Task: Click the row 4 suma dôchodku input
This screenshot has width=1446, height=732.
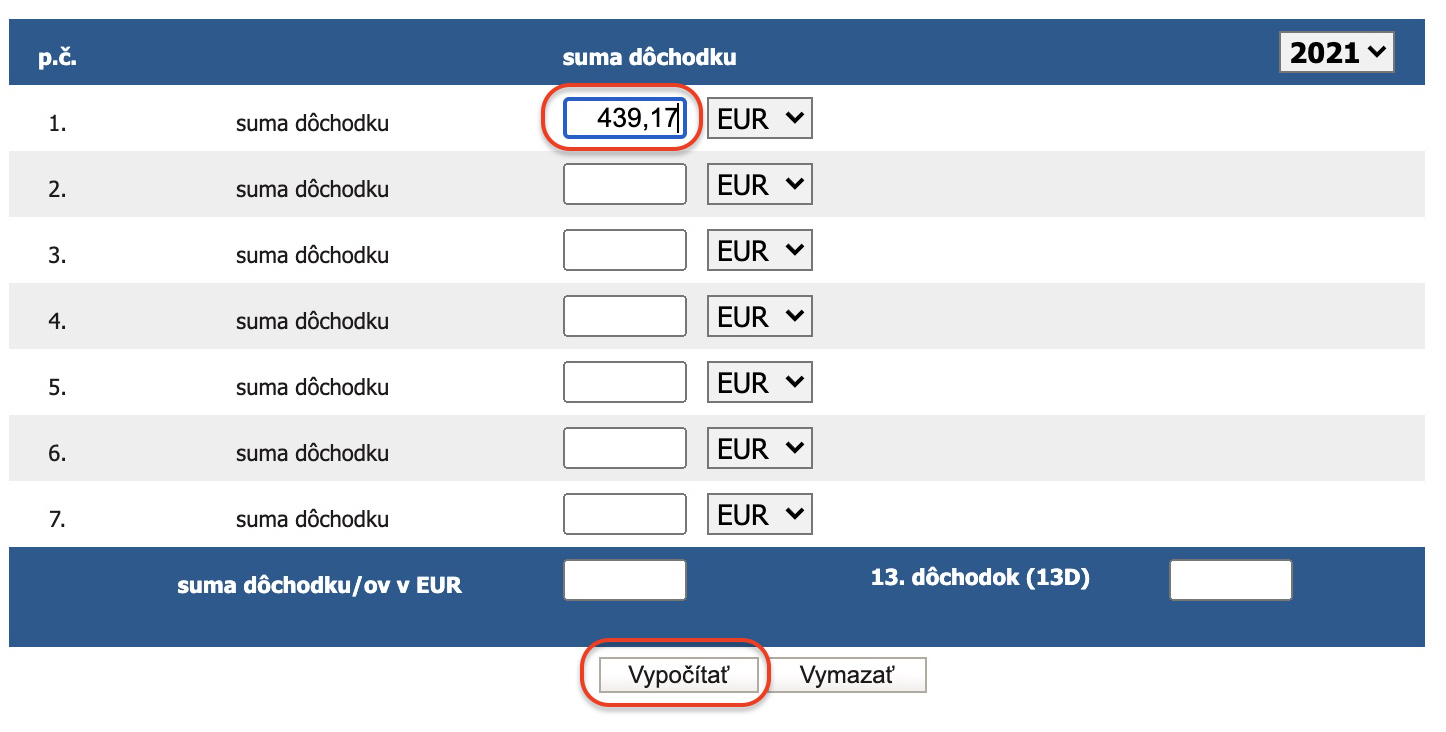Action: [x=625, y=317]
